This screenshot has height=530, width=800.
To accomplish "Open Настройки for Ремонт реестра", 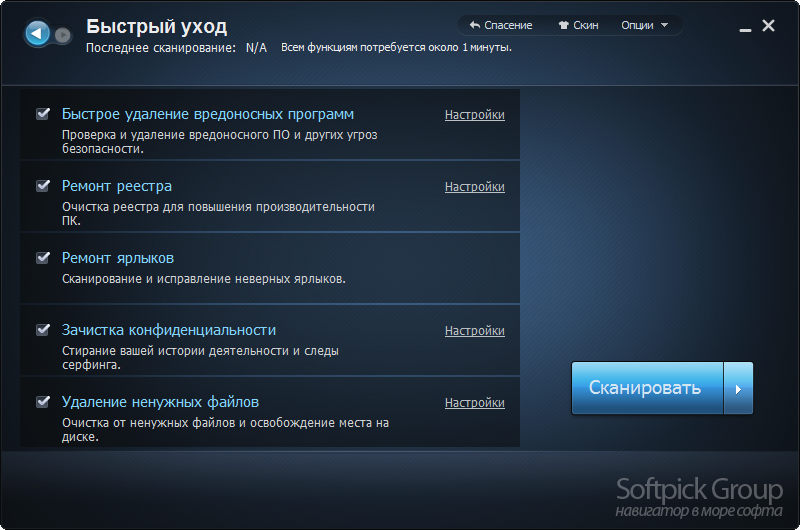I will tap(474, 187).
